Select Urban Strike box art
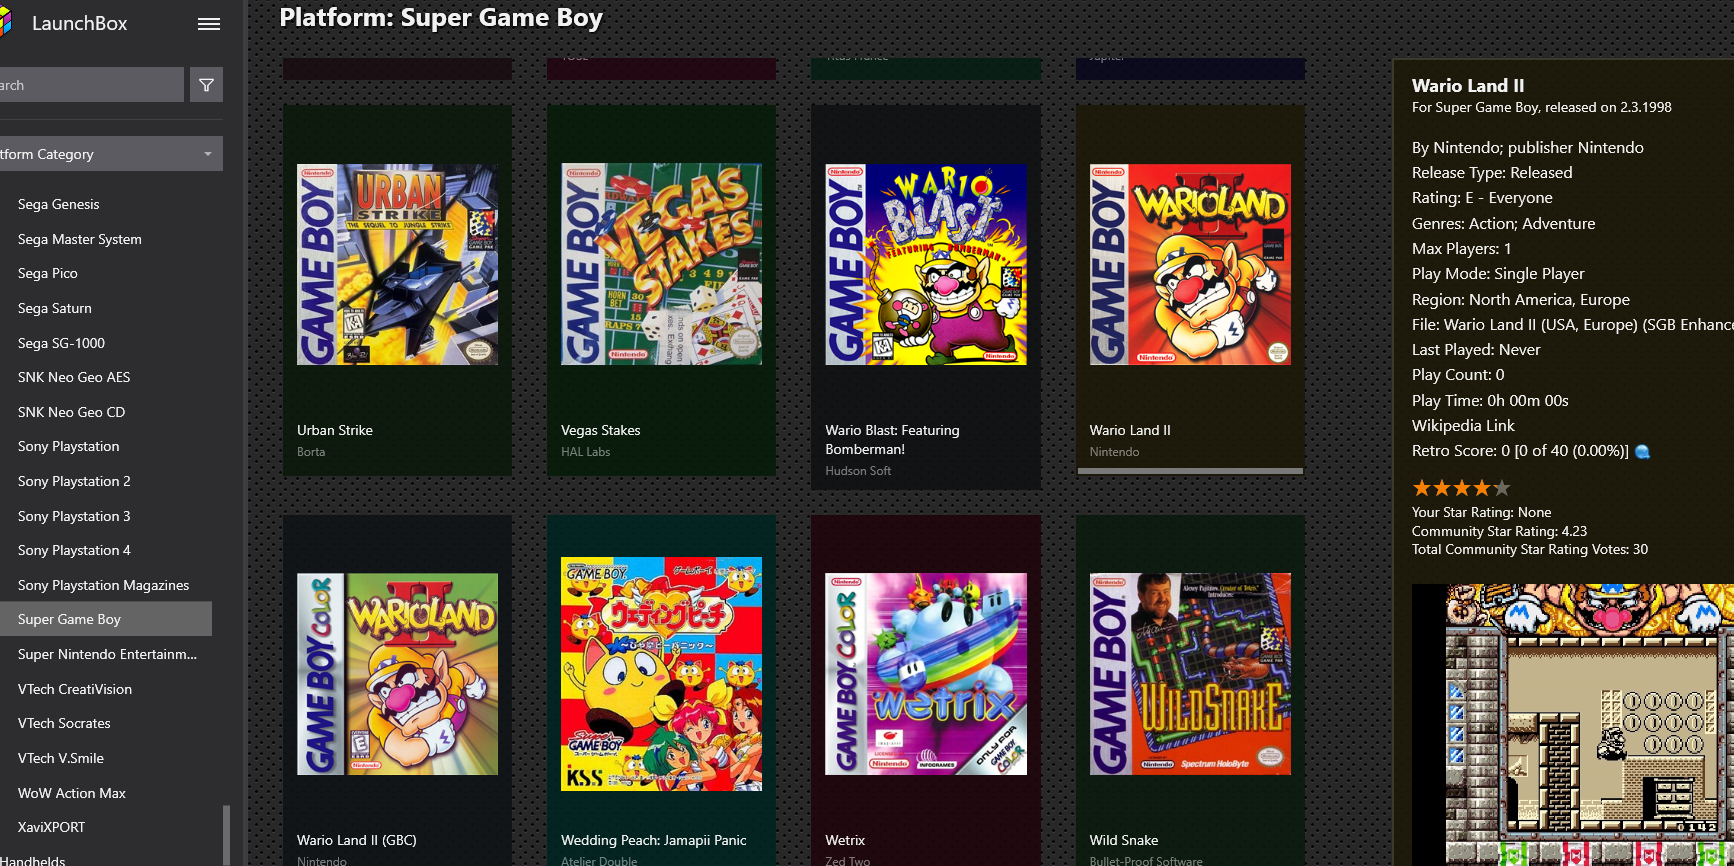 397,264
